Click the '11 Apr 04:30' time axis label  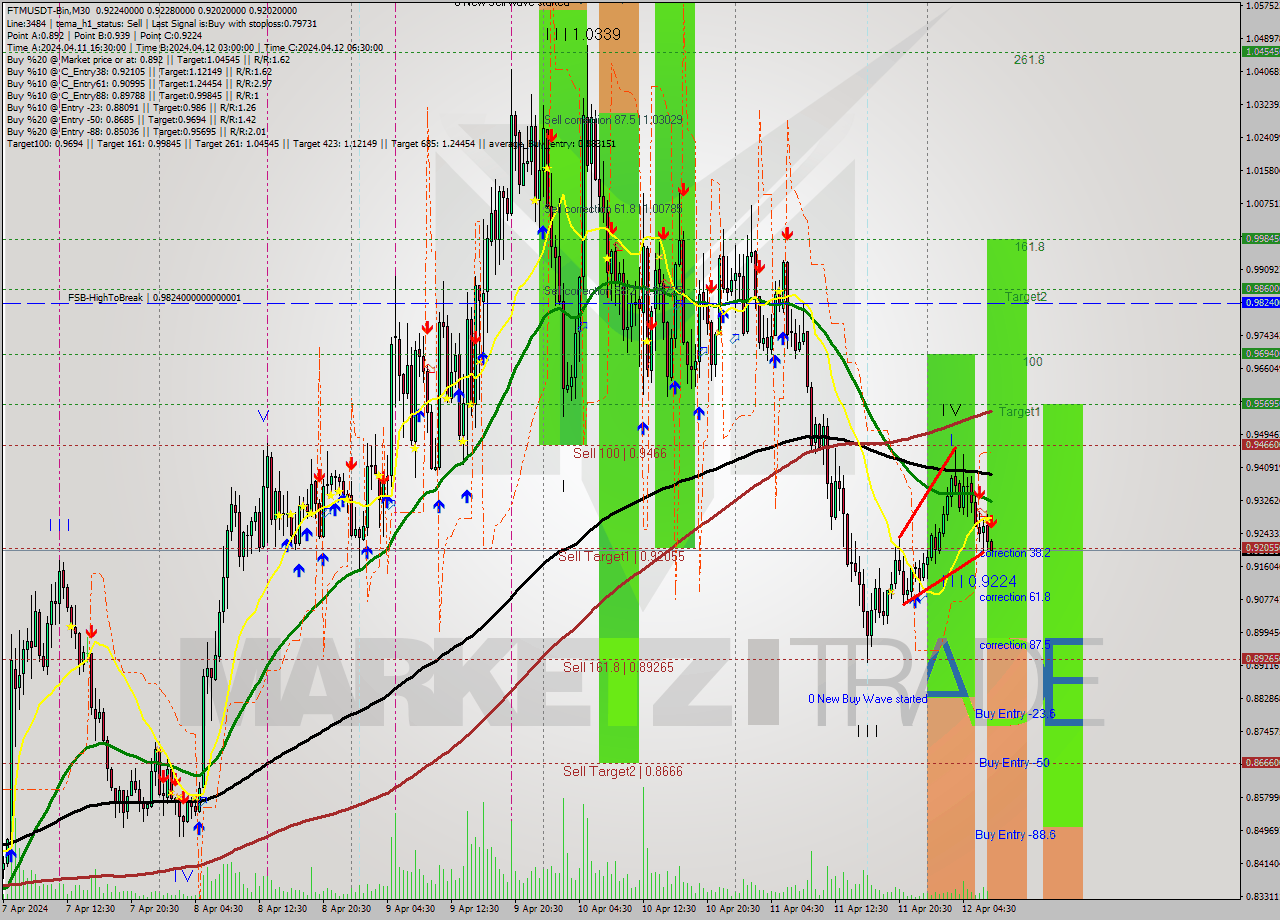[796, 909]
